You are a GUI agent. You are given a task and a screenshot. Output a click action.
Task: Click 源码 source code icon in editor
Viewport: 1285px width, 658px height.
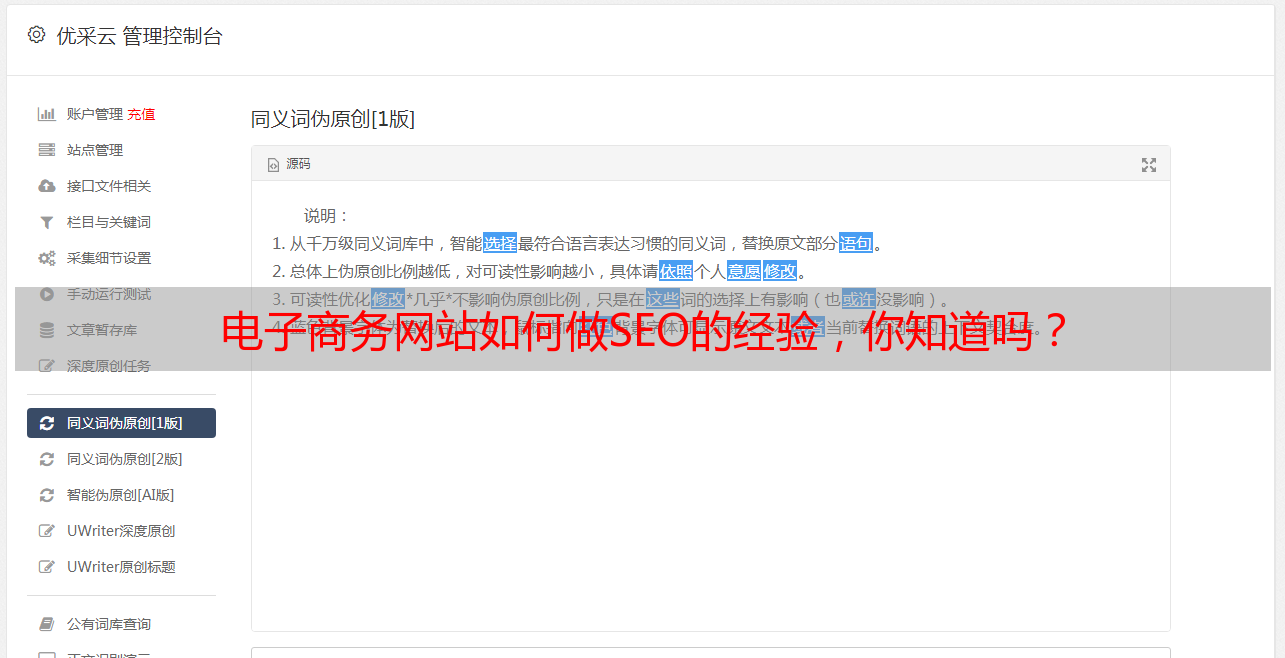273,164
